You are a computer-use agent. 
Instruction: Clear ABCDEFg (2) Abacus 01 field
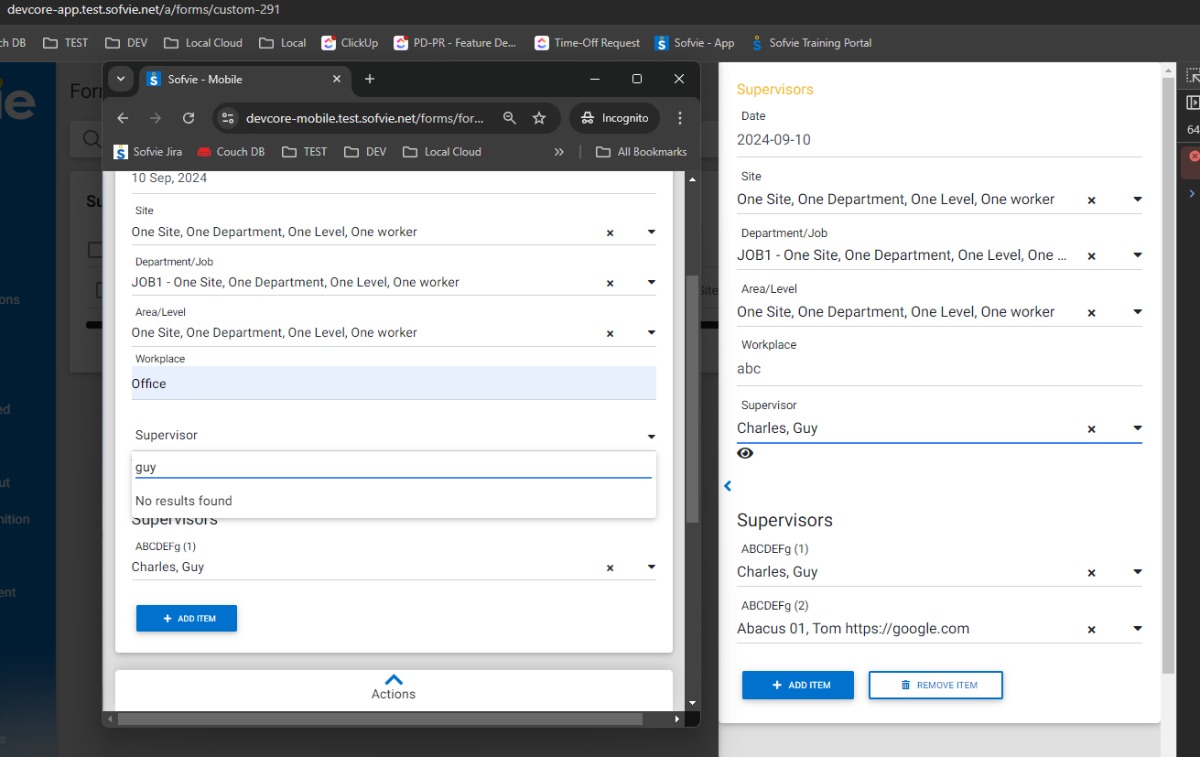pyautogui.click(x=1091, y=630)
